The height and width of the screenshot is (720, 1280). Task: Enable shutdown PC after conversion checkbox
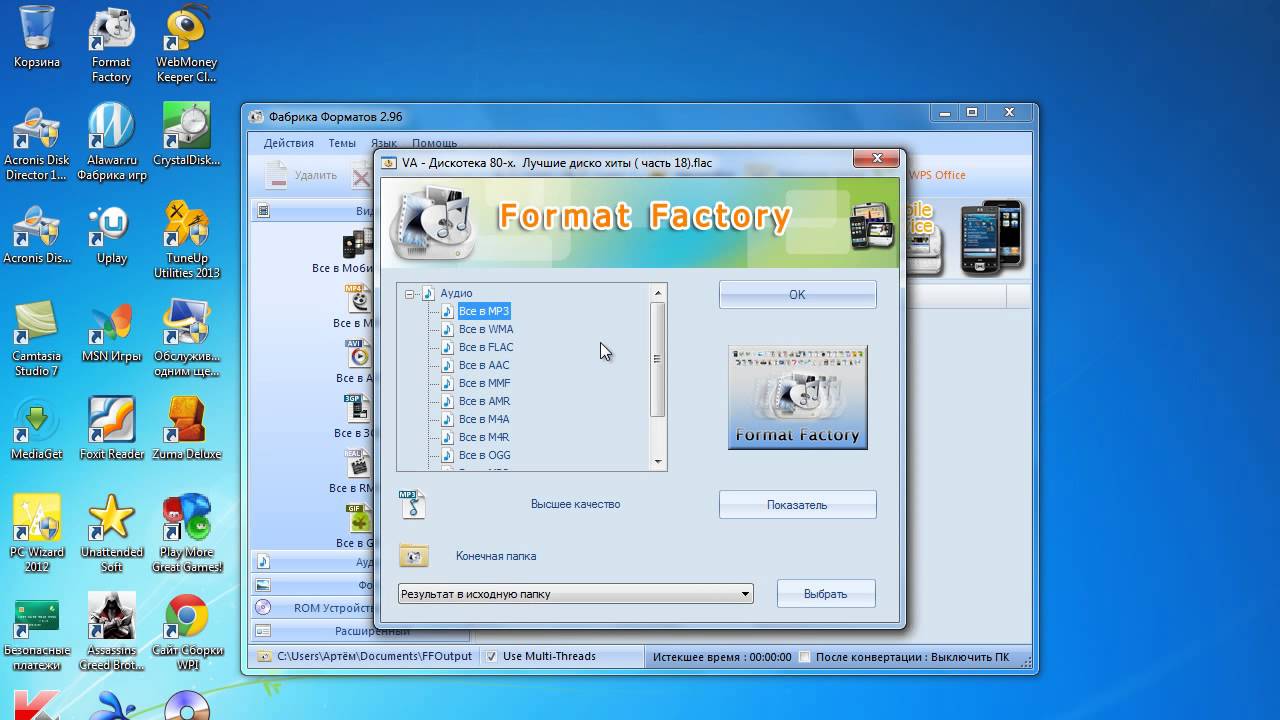pyautogui.click(x=803, y=657)
